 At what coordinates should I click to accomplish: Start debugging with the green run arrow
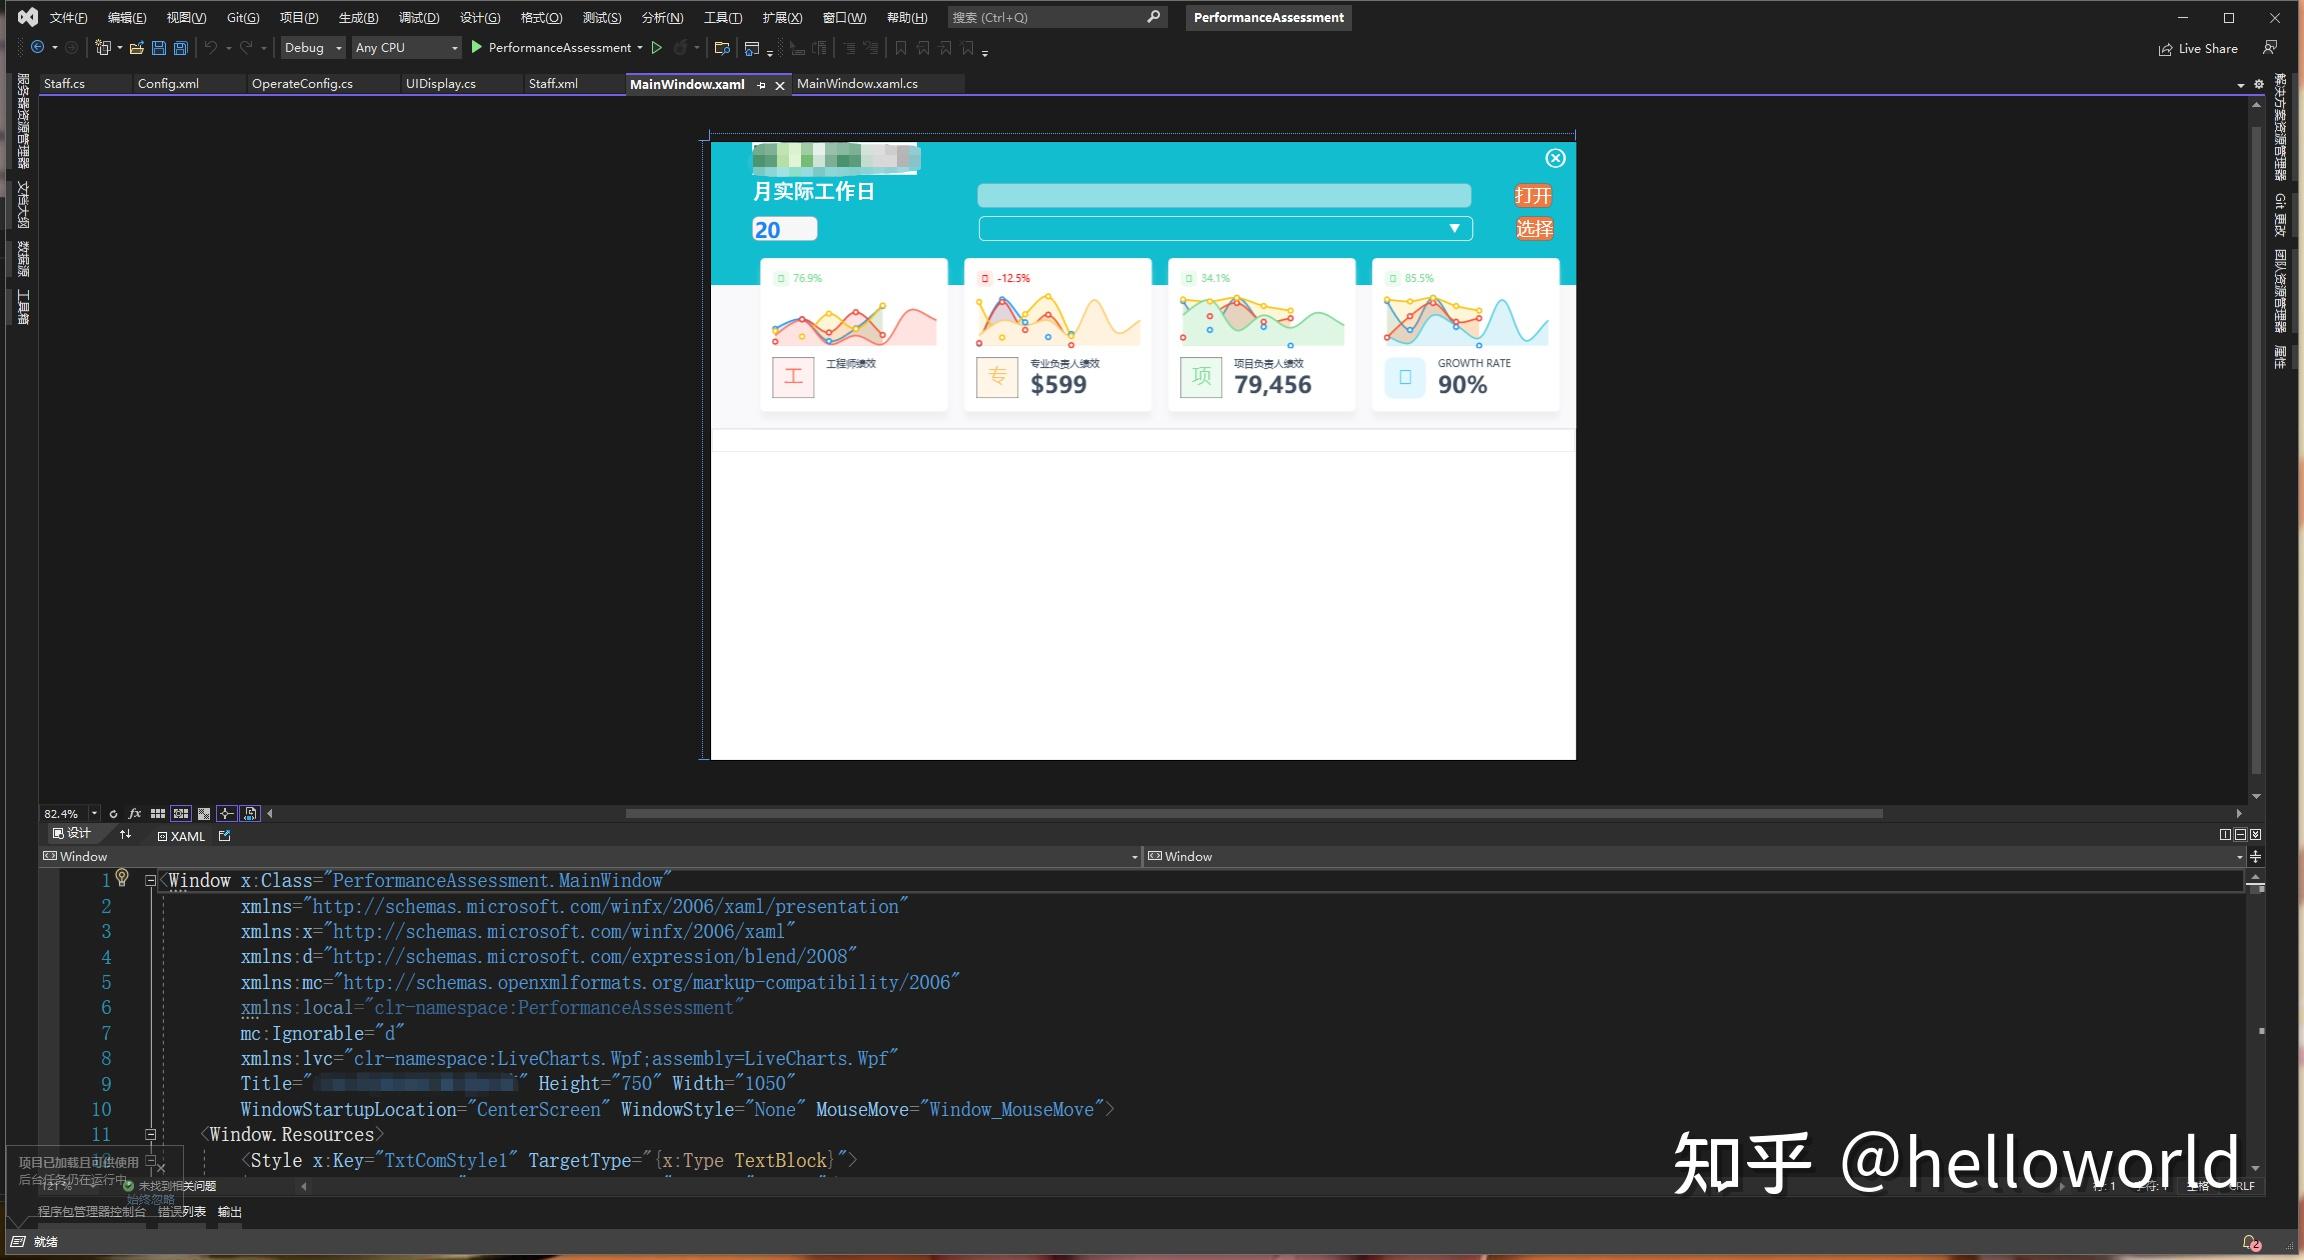pyautogui.click(x=478, y=47)
